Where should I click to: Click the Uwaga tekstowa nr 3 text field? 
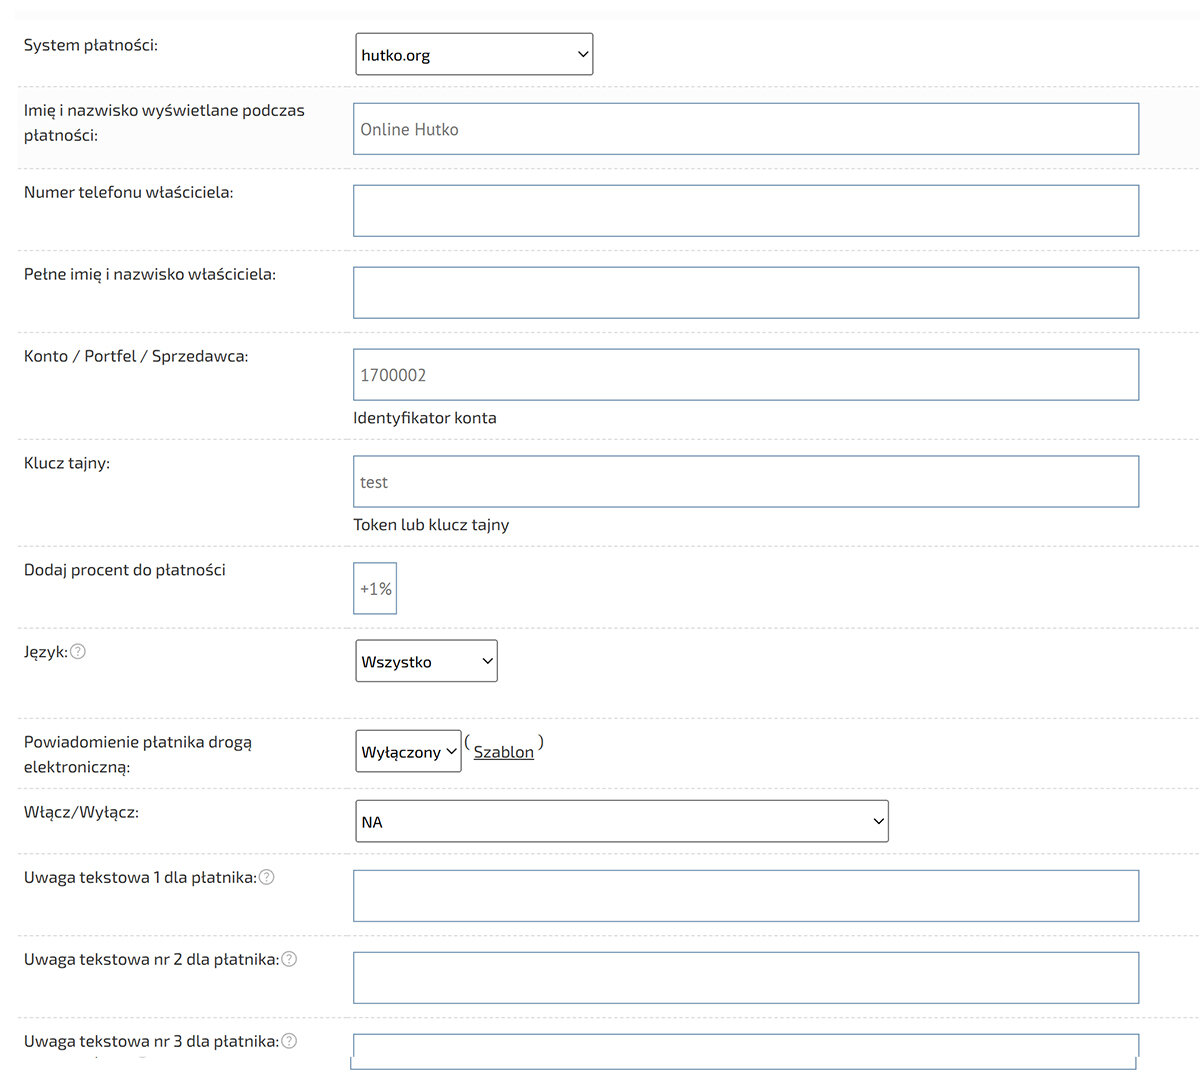[x=745, y=1048]
